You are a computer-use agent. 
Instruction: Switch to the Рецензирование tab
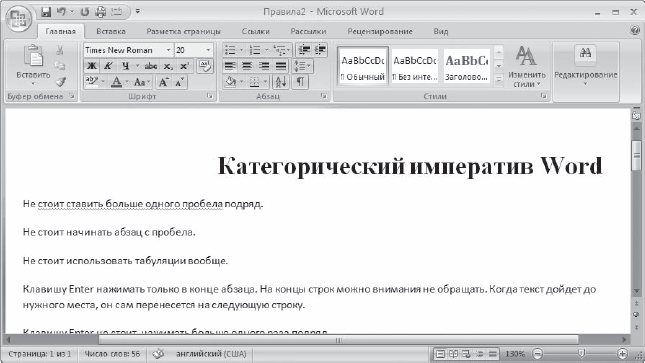(380, 31)
